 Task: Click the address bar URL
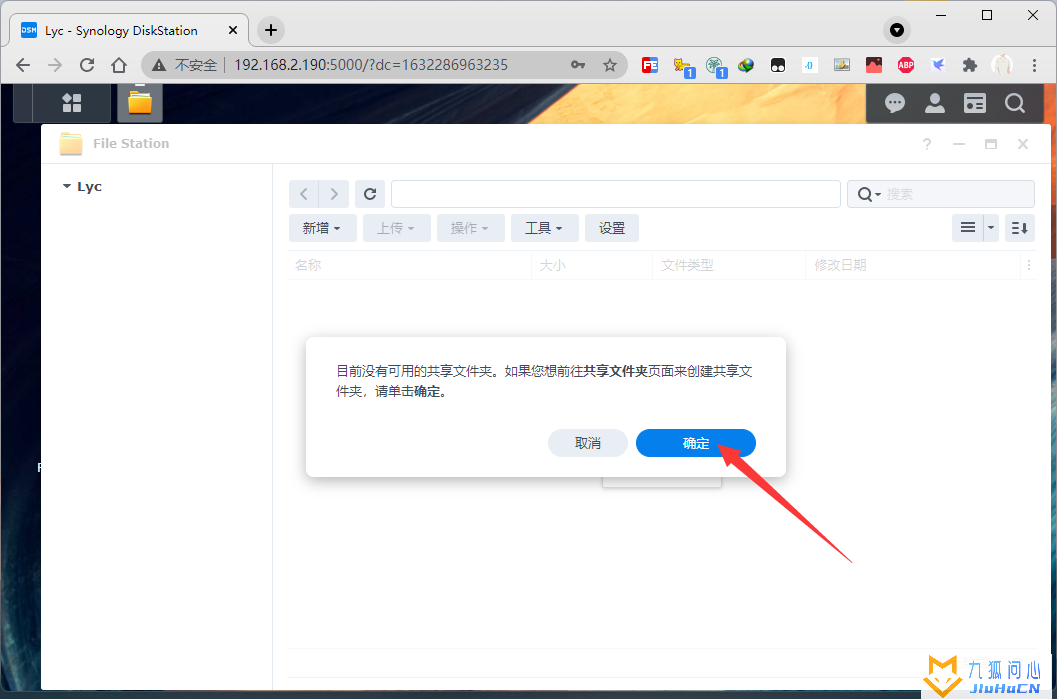pos(371,65)
